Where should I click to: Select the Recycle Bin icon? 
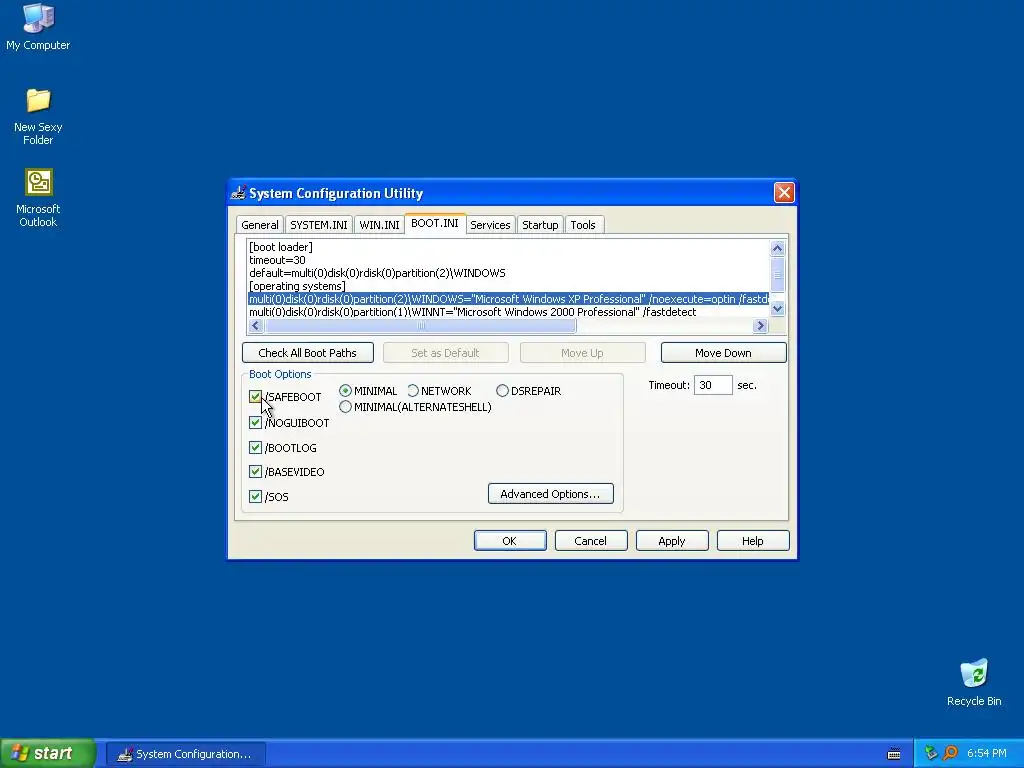click(974, 682)
